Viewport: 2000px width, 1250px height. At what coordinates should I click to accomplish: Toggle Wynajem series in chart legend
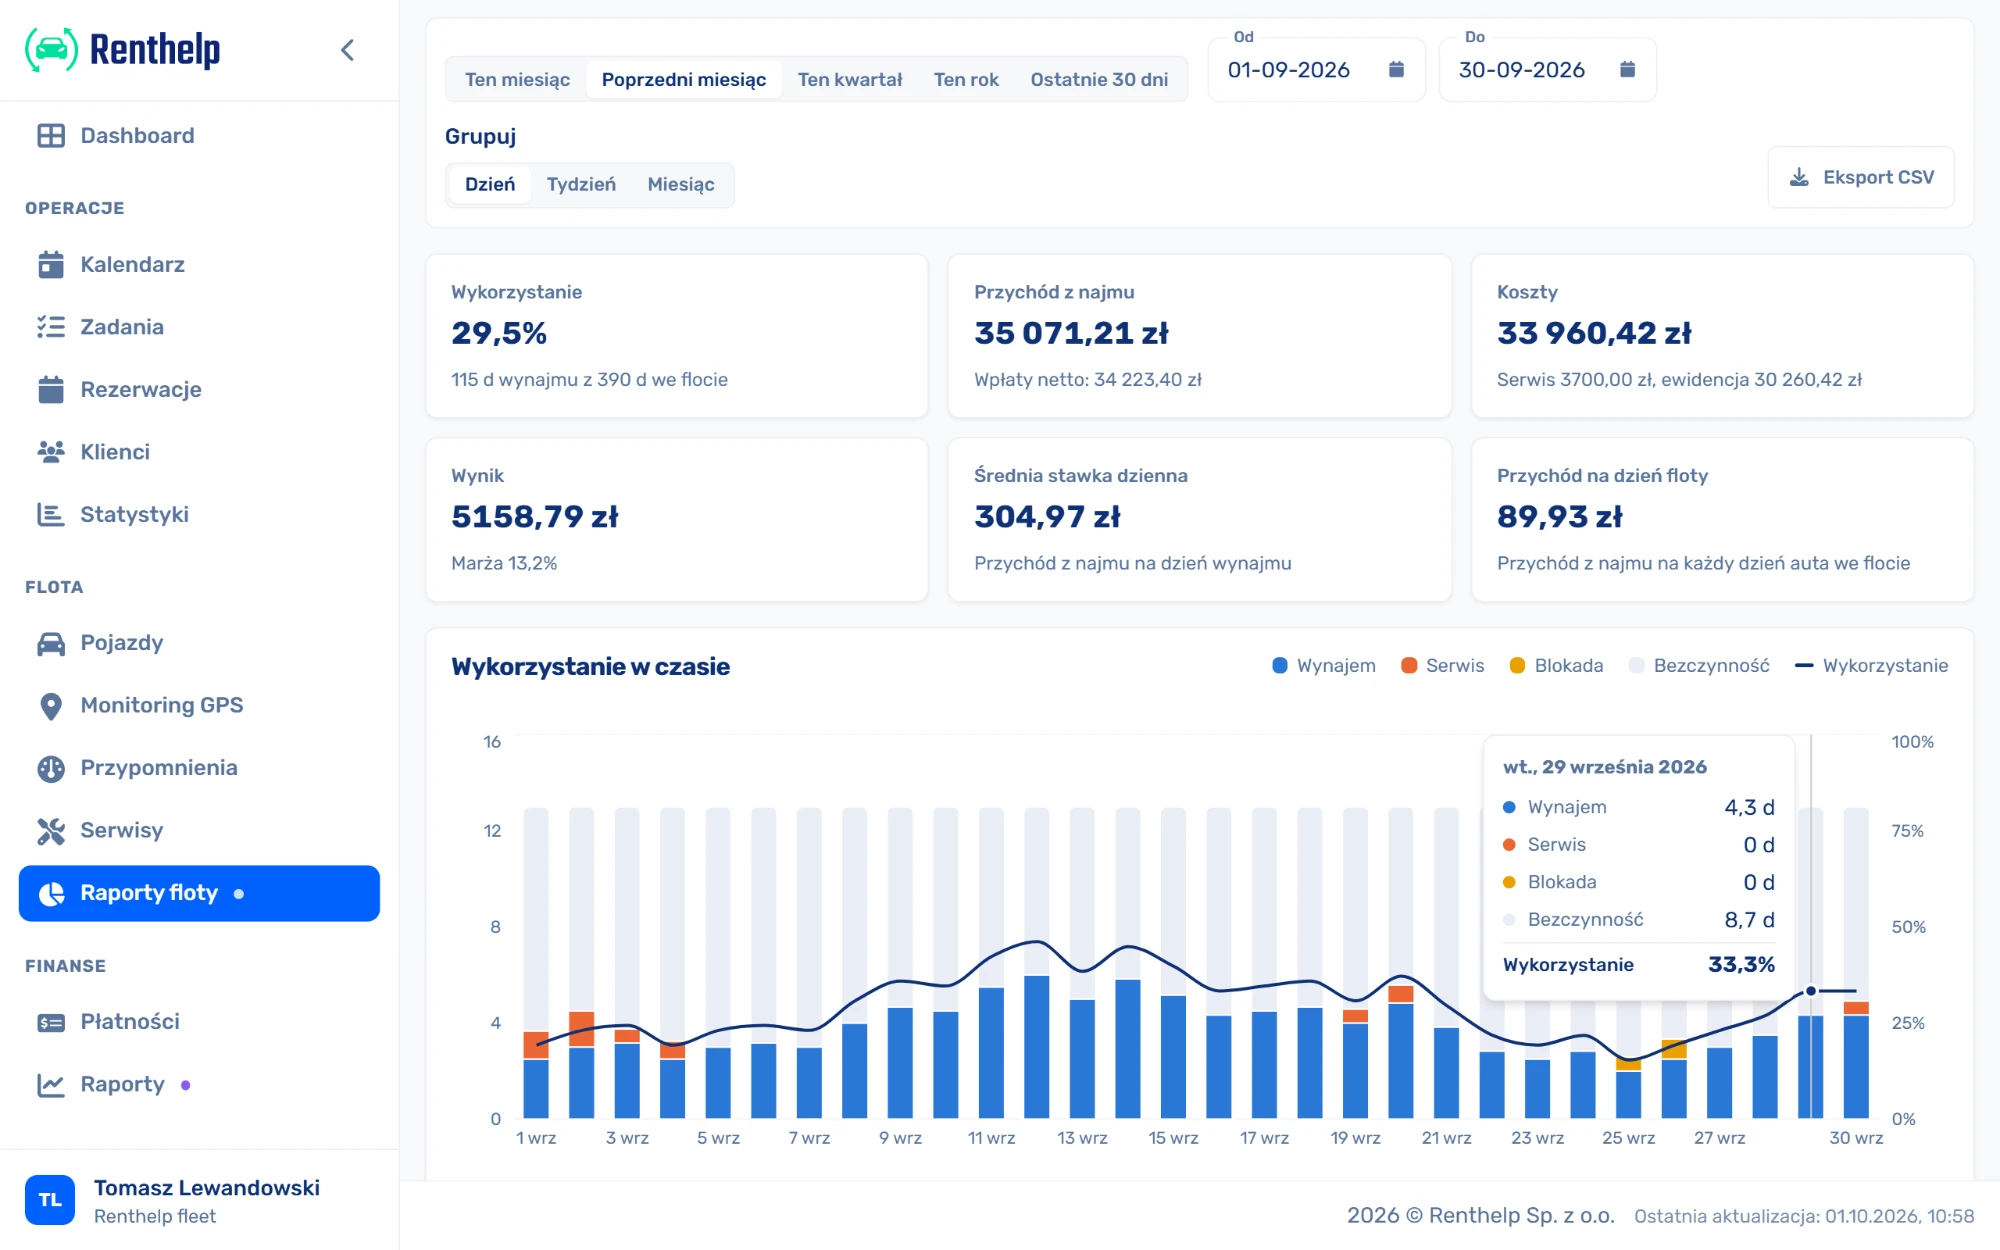1323,666
